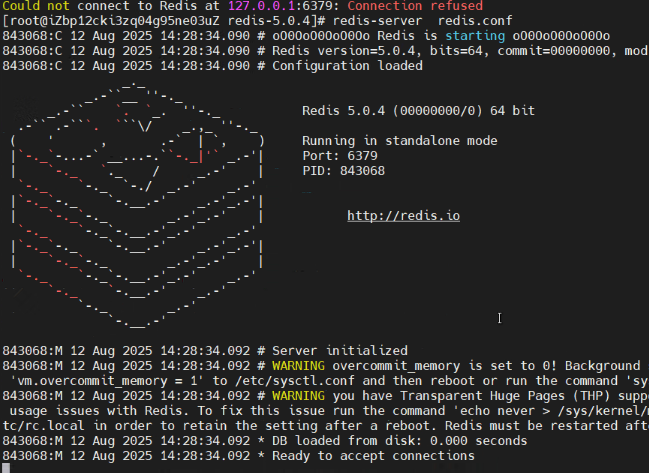The image size is (649, 473).
Task: Click 'Ready to accept connections' line
Action: point(238,456)
